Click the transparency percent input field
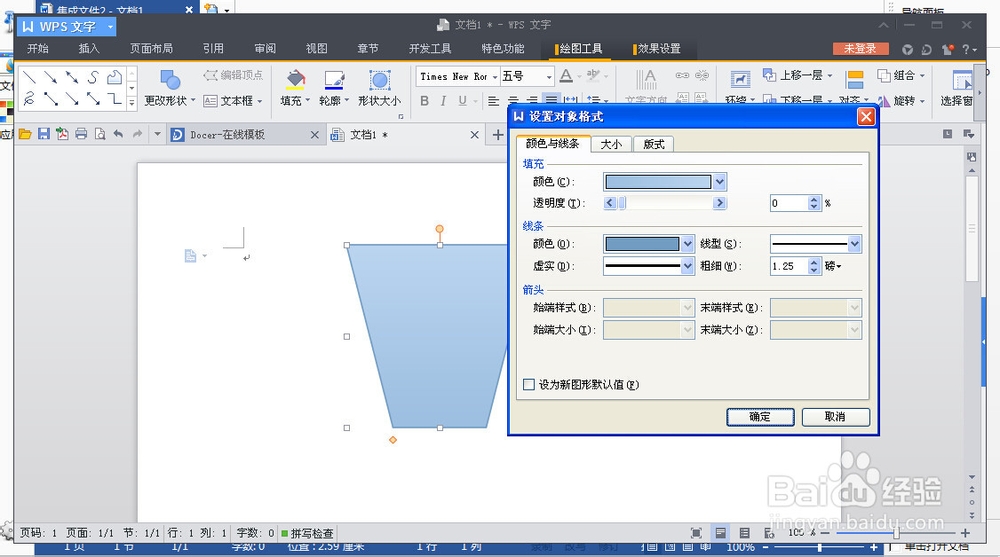1000x557 pixels. (789, 203)
